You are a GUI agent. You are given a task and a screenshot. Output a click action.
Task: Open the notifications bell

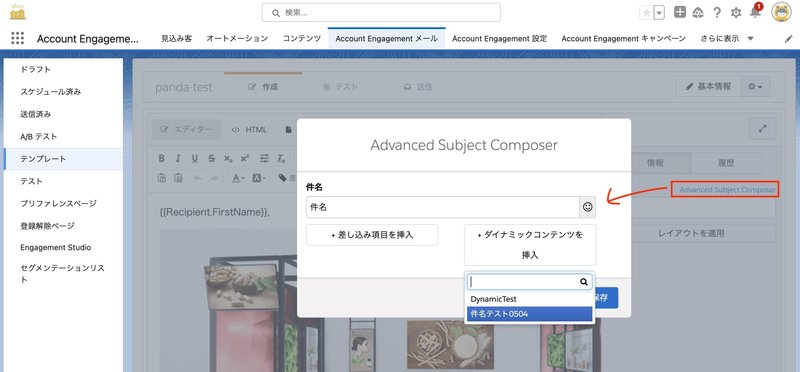click(x=755, y=13)
